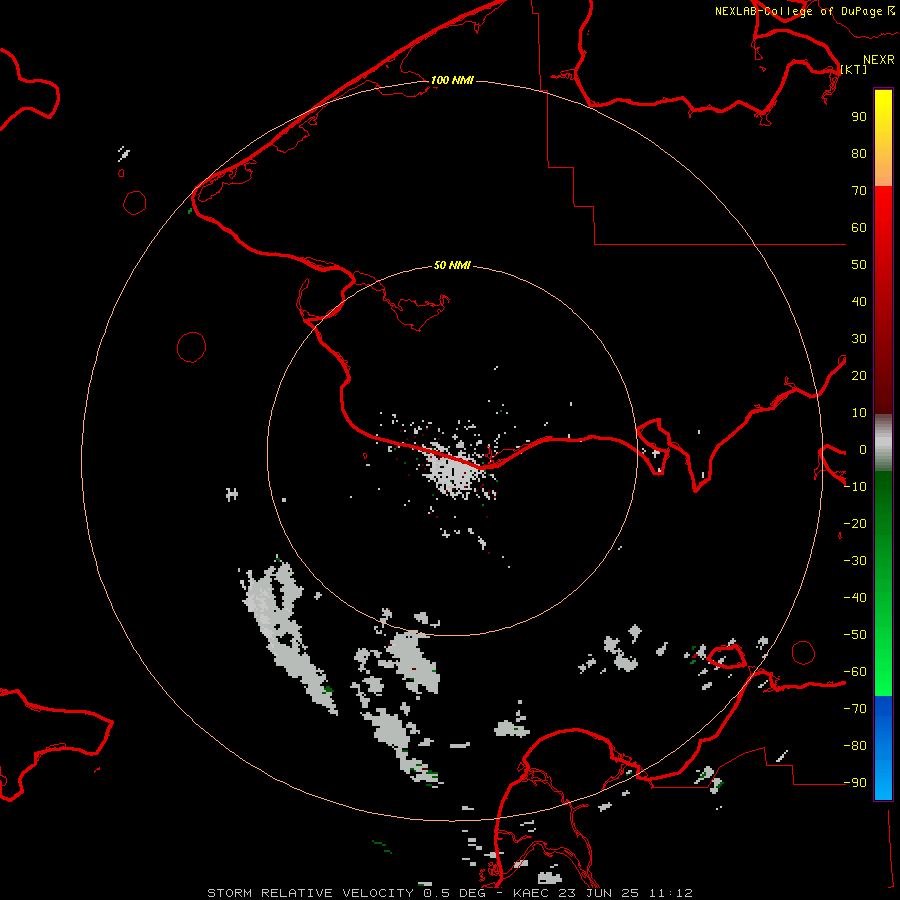Click the "70" value on the velocity scale

pos(859,191)
